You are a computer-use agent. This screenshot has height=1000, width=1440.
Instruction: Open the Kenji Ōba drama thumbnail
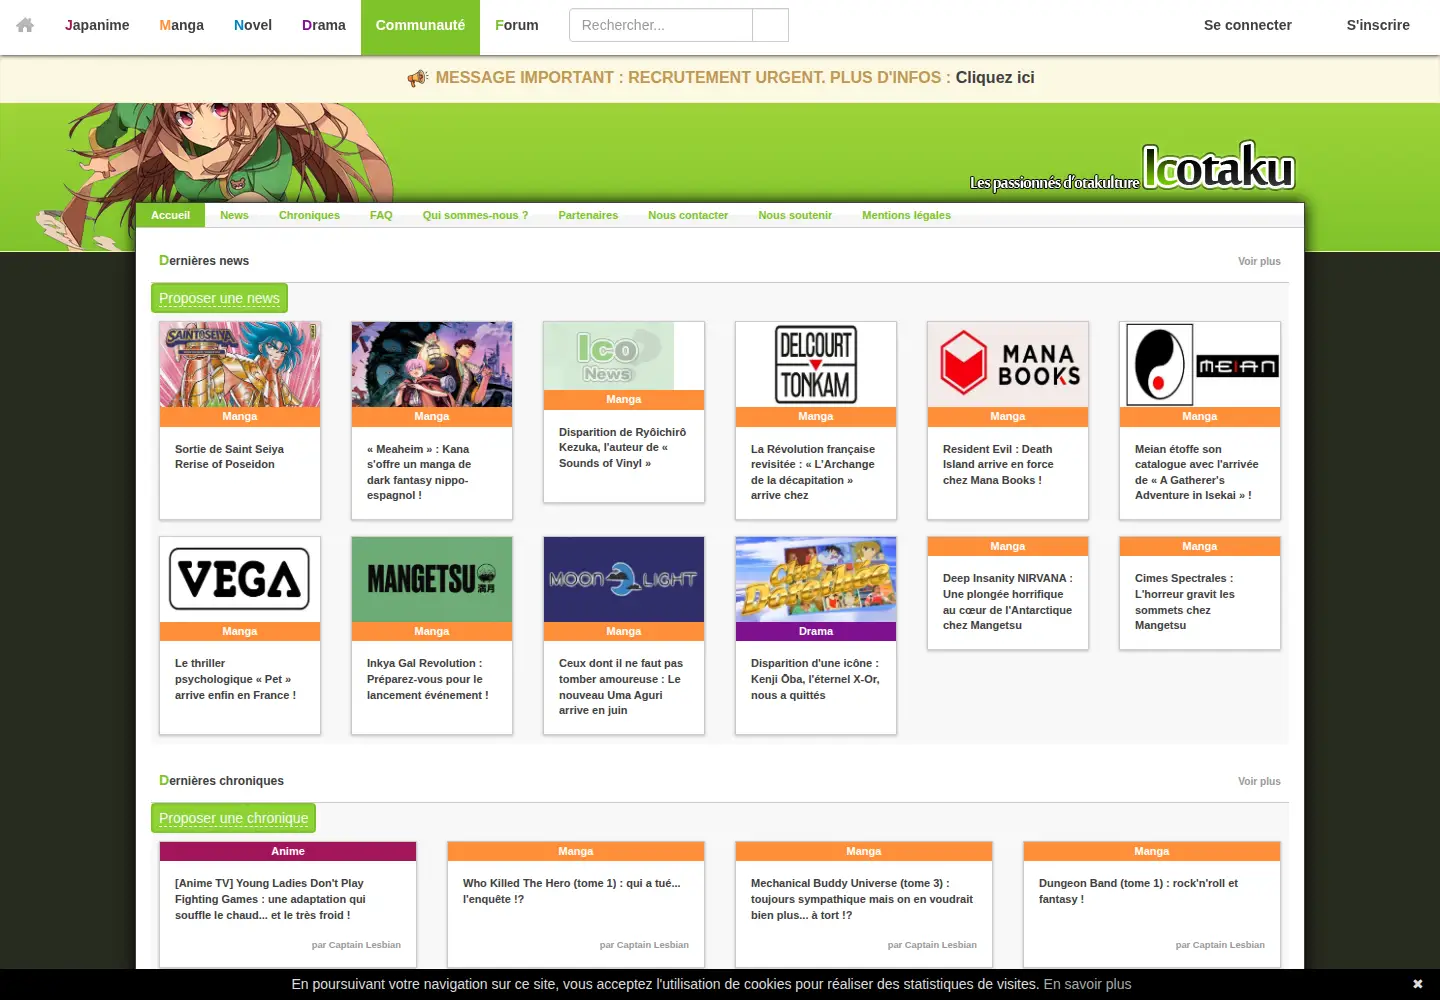point(816,579)
